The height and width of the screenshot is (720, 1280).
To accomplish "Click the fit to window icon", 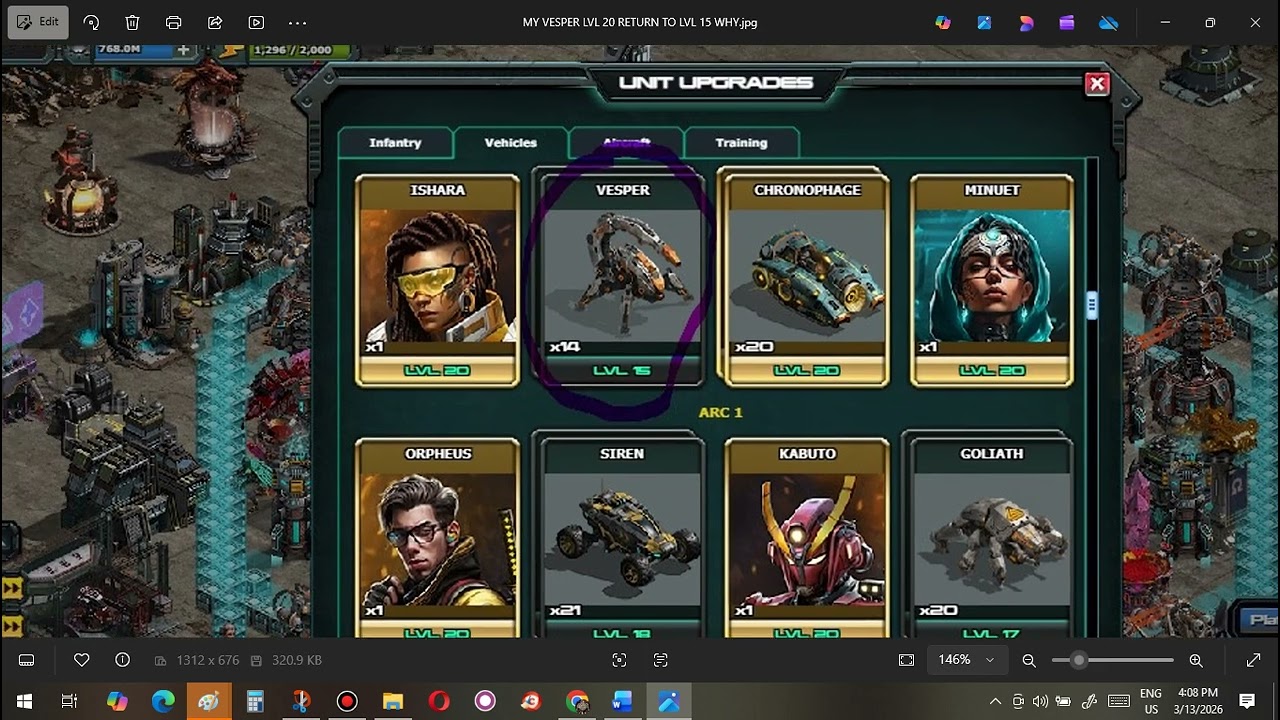I will pos(906,660).
